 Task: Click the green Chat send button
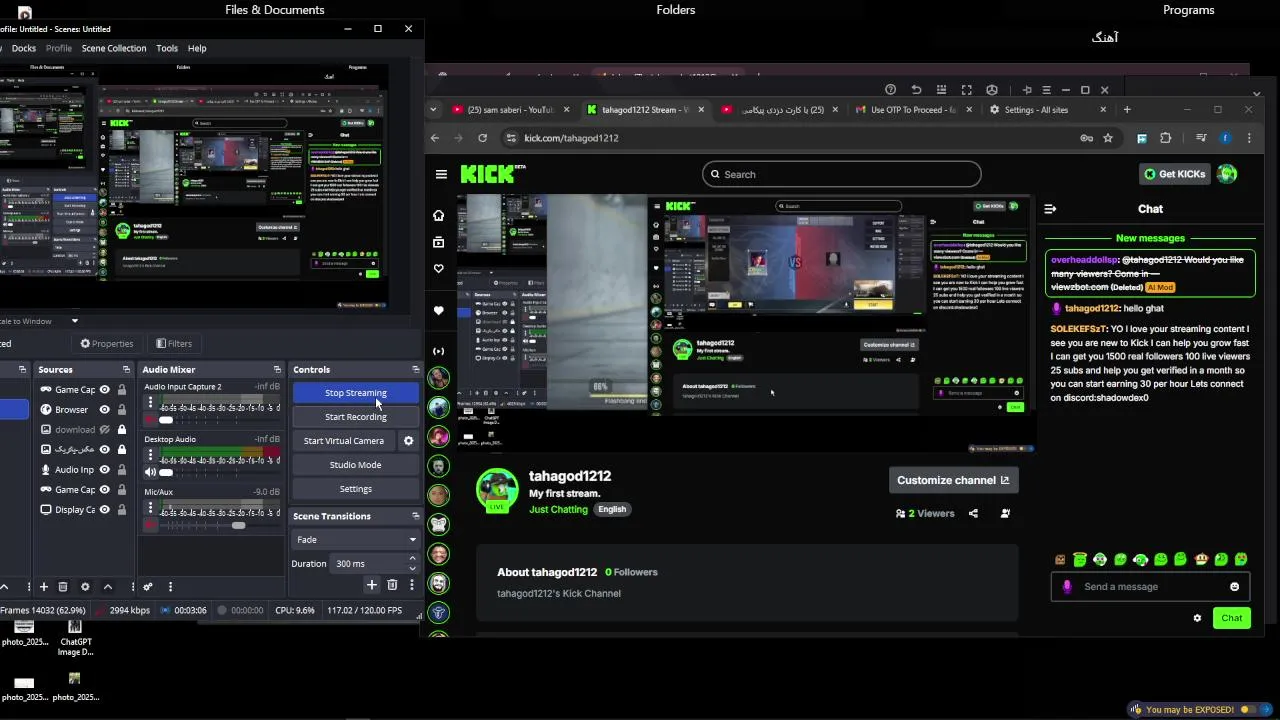(x=1231, y=618)
